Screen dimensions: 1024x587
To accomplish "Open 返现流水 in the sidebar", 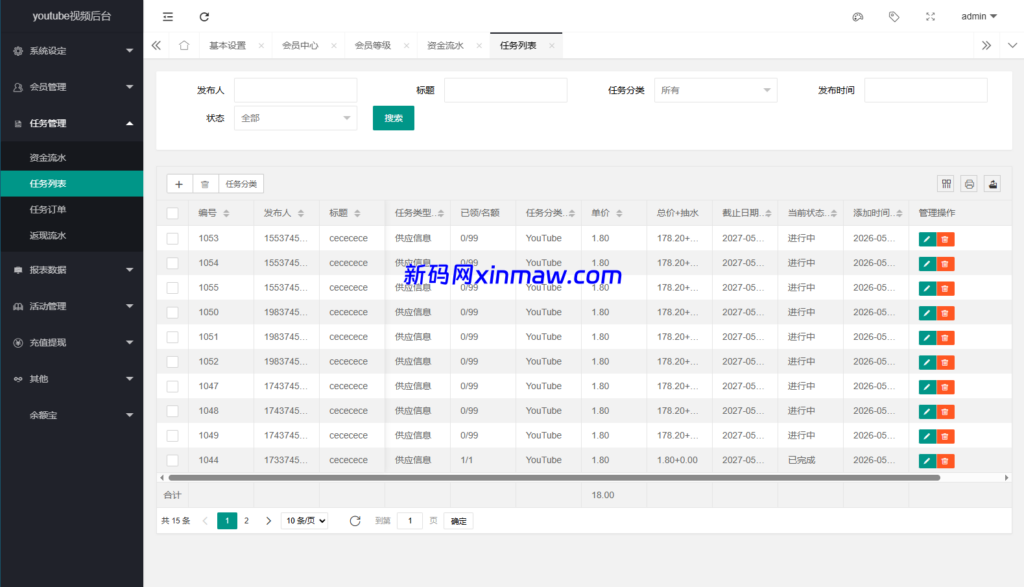I will 72,236.
